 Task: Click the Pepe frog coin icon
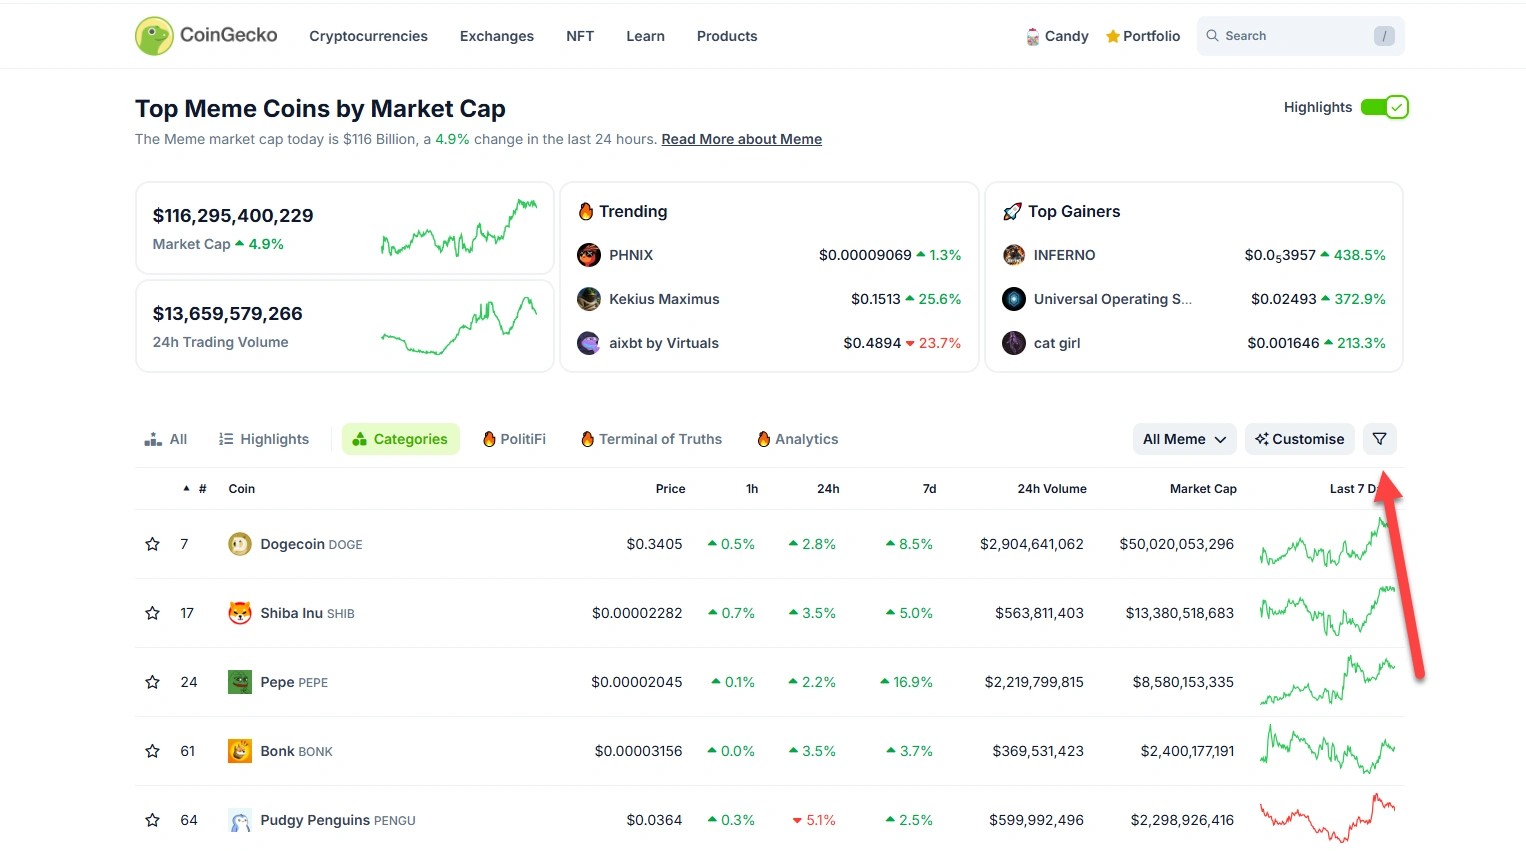pyautogui.click(x=240, y=682)
